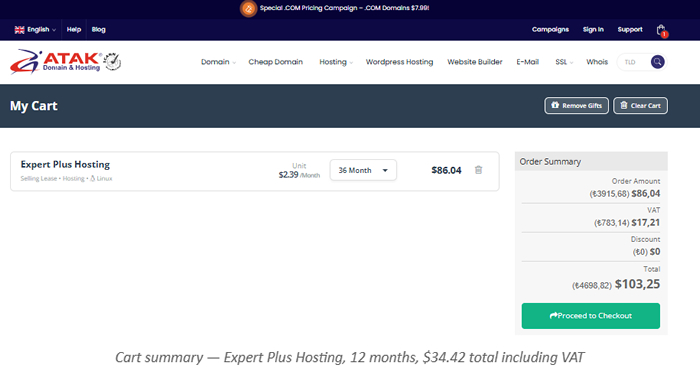Proceed to Checkout
Image resolution: width=700 pixels, height=370 pixels.
coord(591,316)
